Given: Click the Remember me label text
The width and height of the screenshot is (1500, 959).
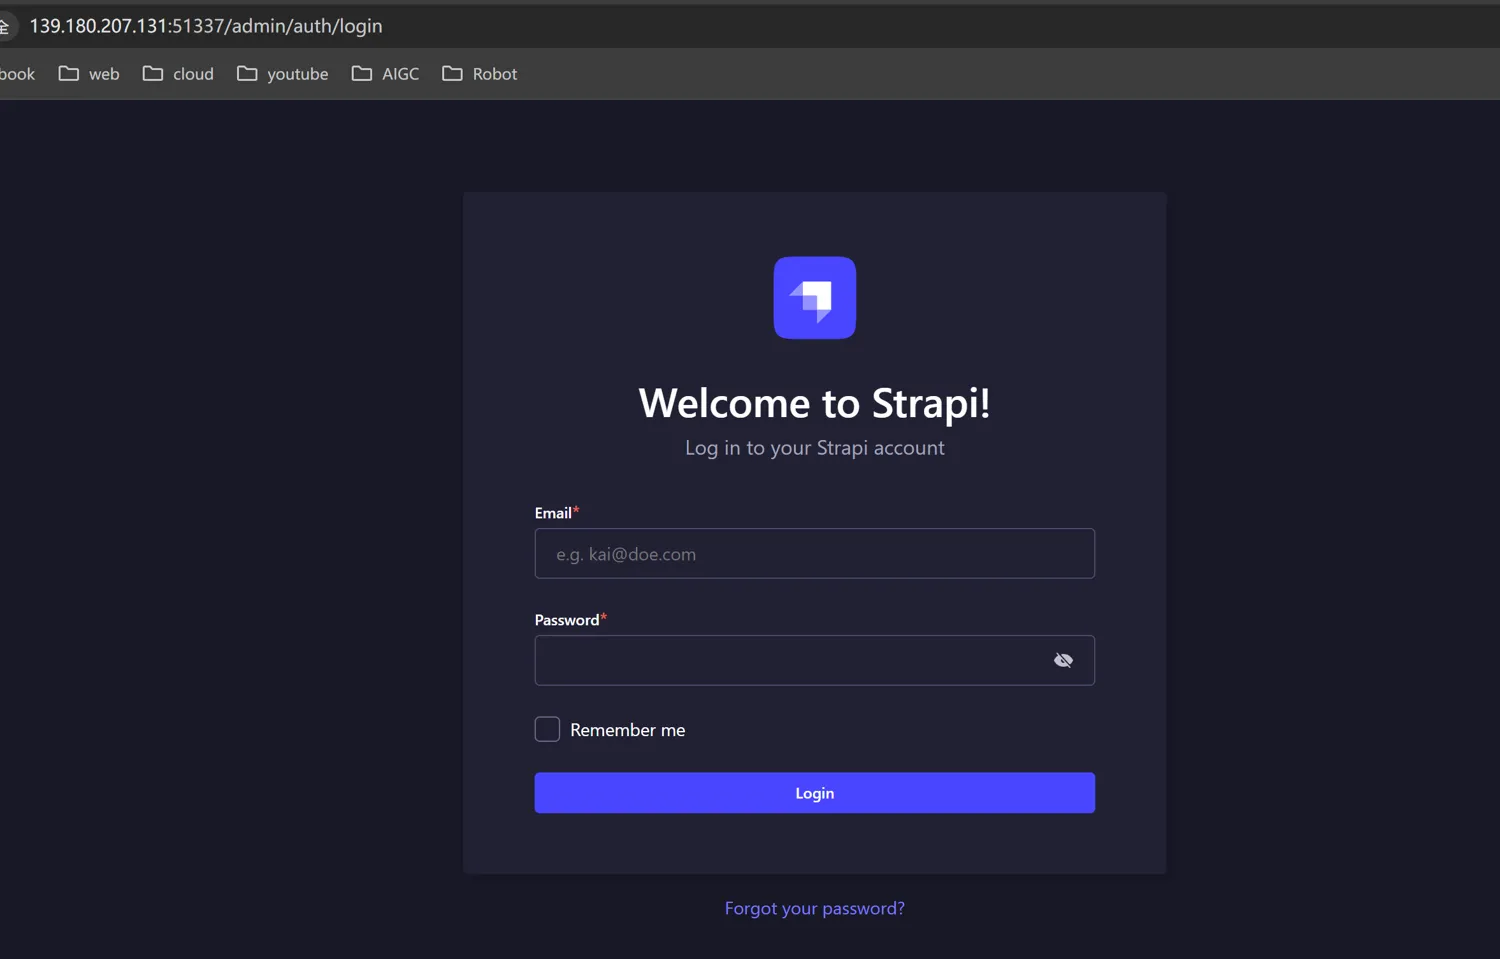Looking at the screenshot, I should 627,730.
